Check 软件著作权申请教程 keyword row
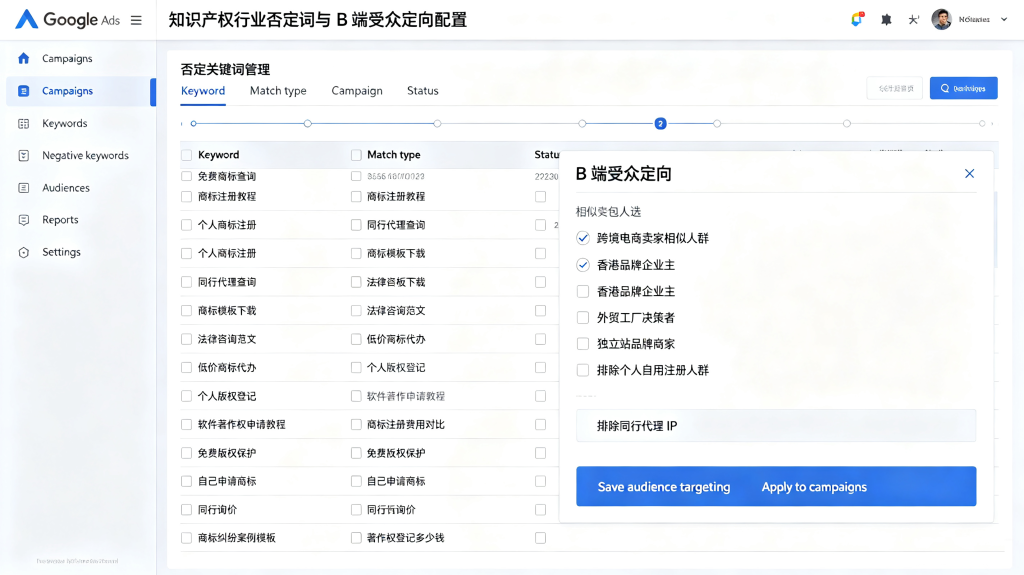 [x=187, y=425]
